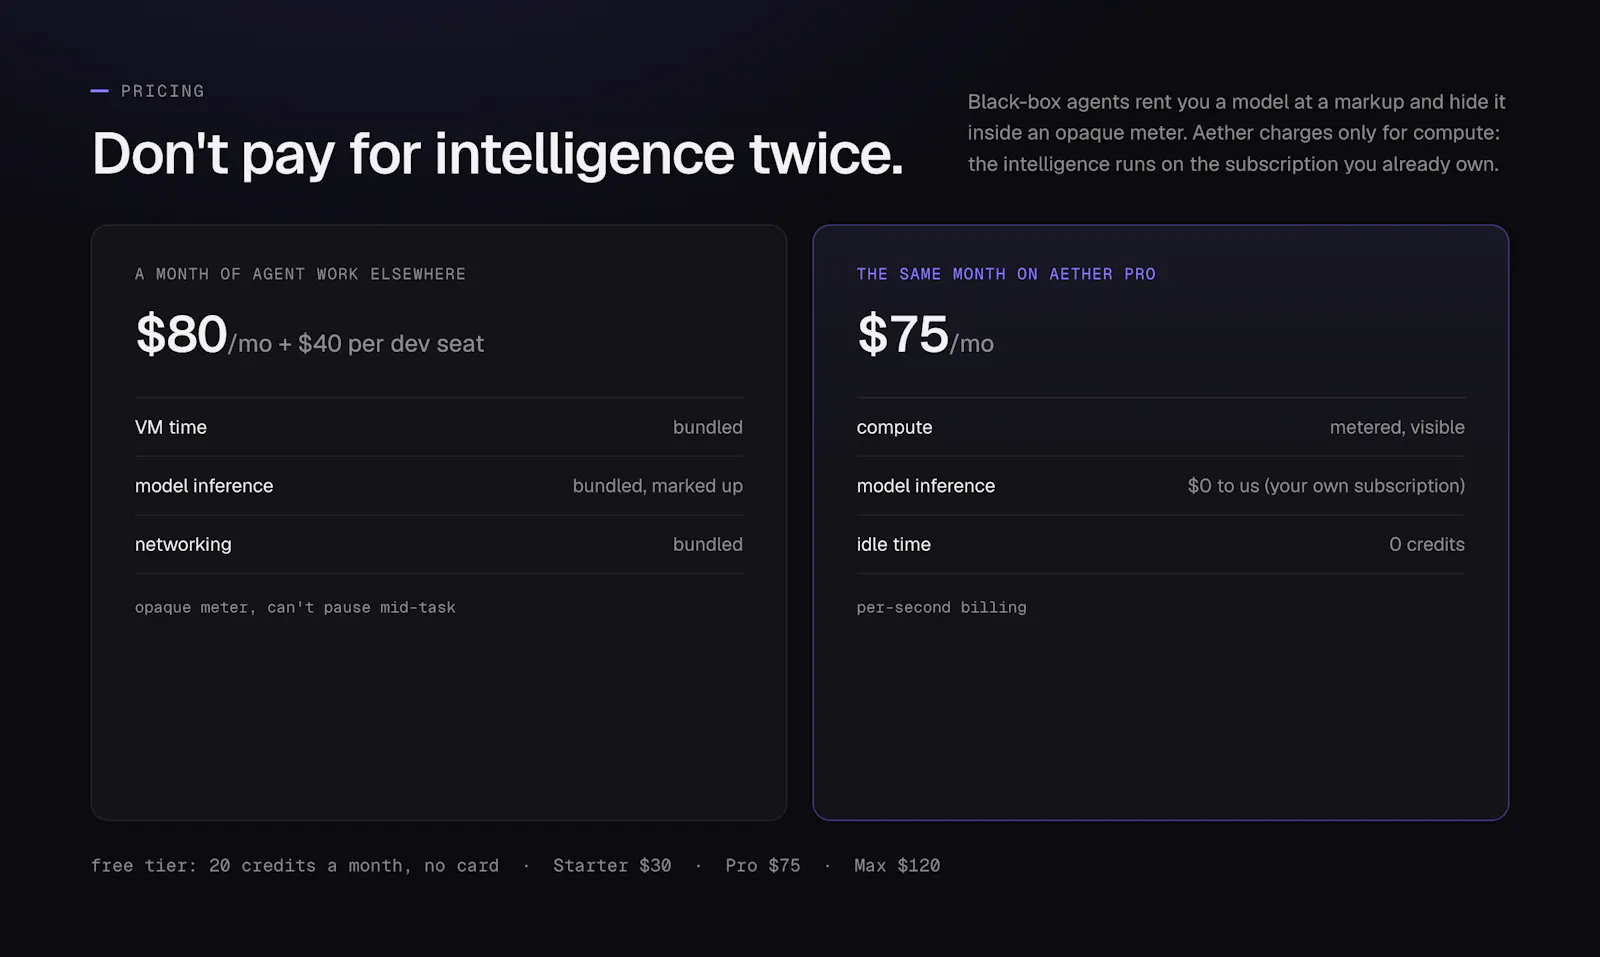Screen dimensions: 1600x957
Task: Click $0 to us (your own subscription)
Action: [x=1326, y=486]
